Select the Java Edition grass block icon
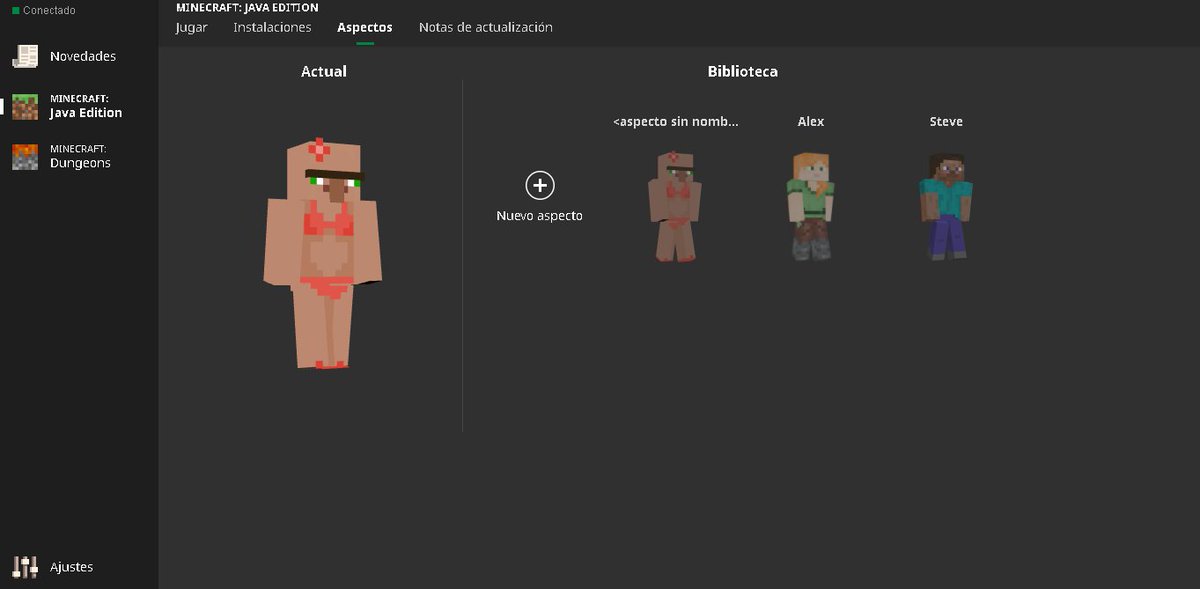The width and height of the screenshot is (1200, 589). (x=24, y=106)
